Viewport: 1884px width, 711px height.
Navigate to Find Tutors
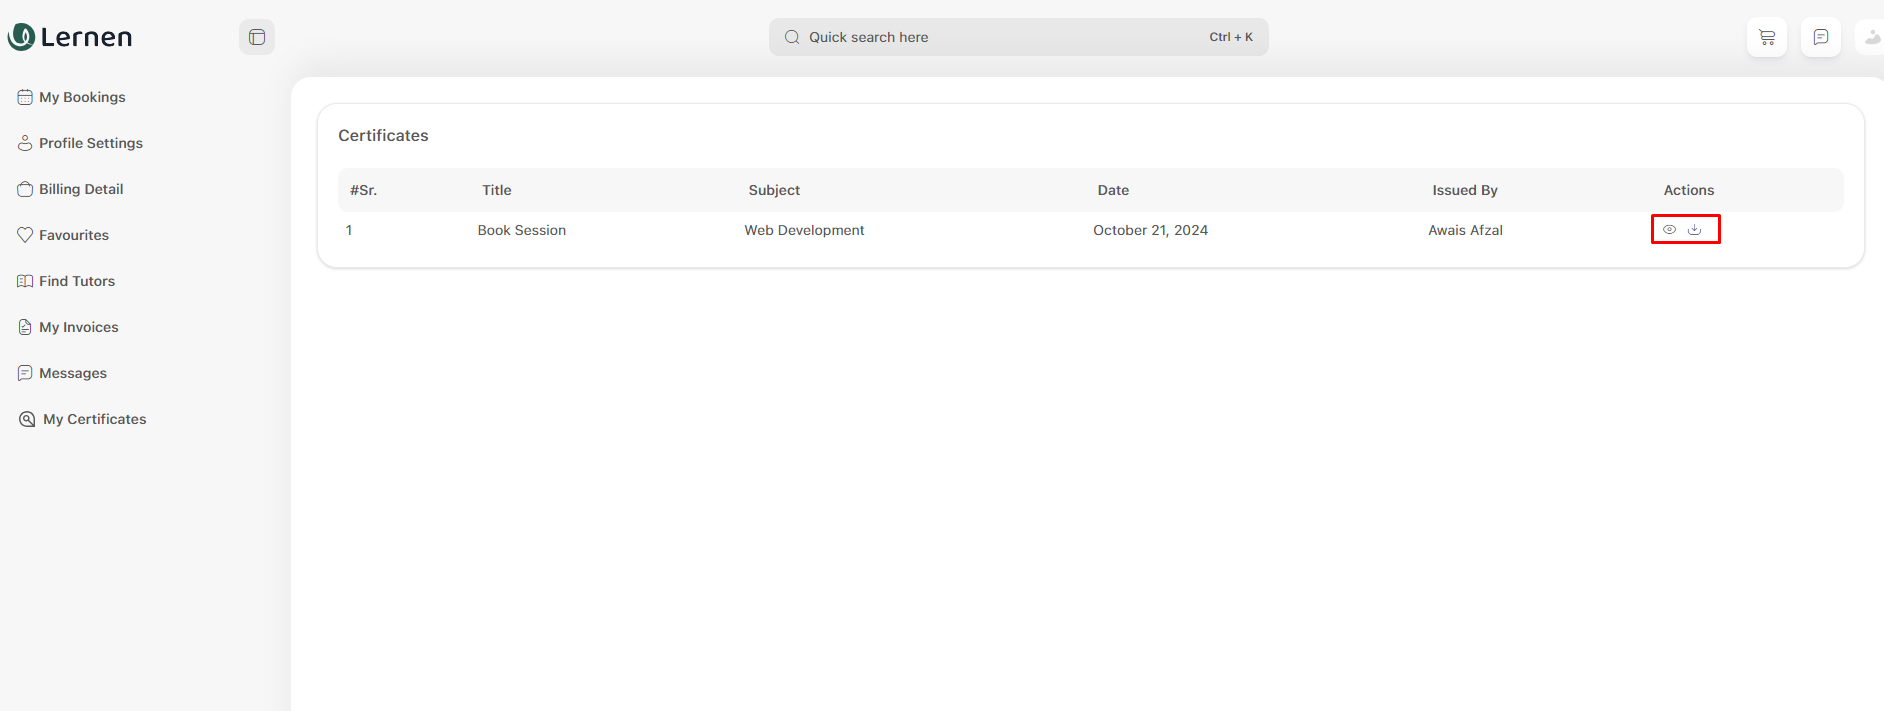pos(77,281)
